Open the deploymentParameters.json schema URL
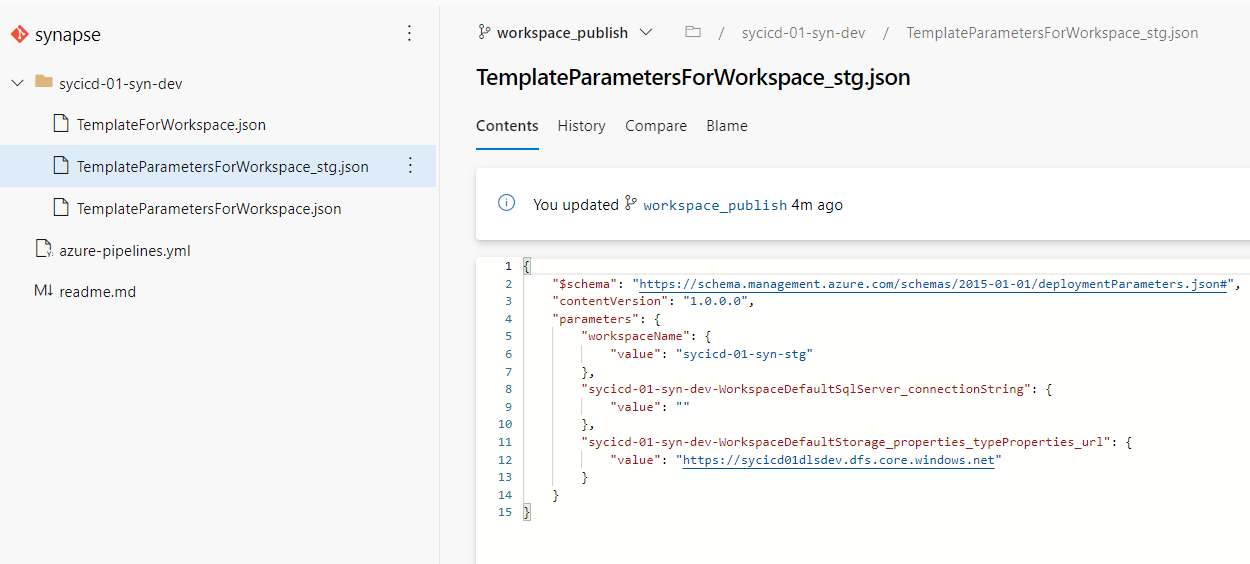 [932, 284]
